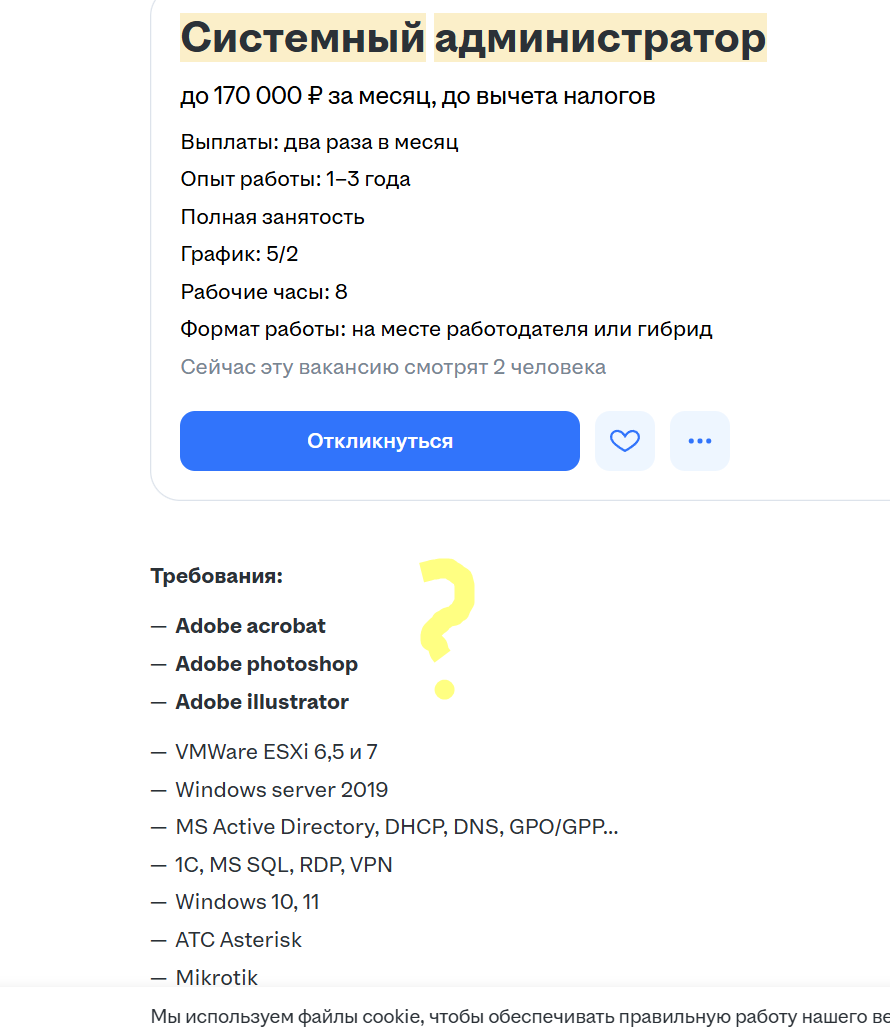Click the Adobe acrobat requirement
Image resolution: width=890 pixels, height=1028 pixels.
click(250, 626)
